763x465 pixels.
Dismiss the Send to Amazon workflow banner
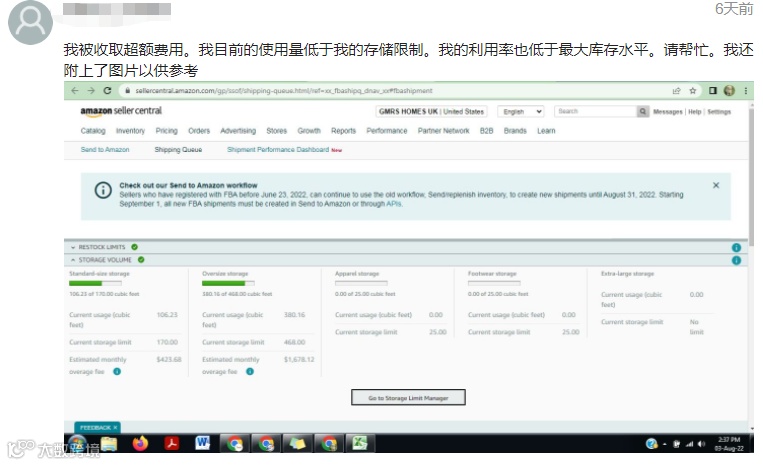716,185
